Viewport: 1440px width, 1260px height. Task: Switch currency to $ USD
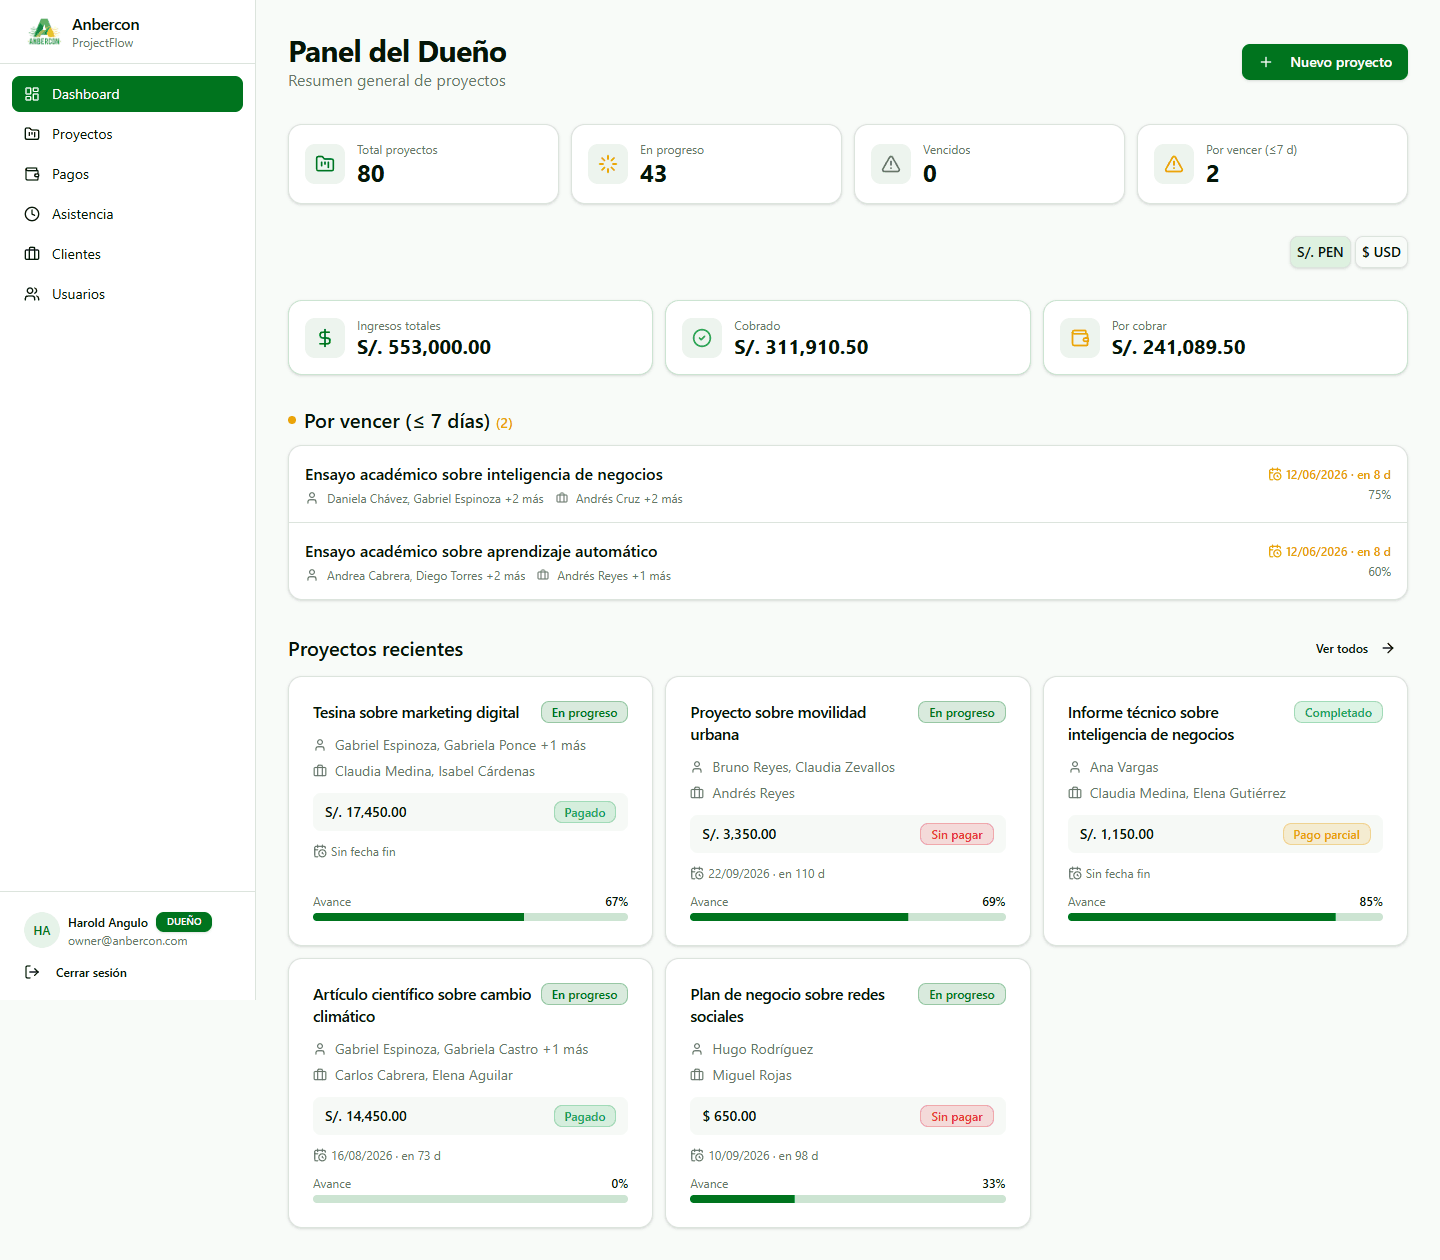[1381, 252]
